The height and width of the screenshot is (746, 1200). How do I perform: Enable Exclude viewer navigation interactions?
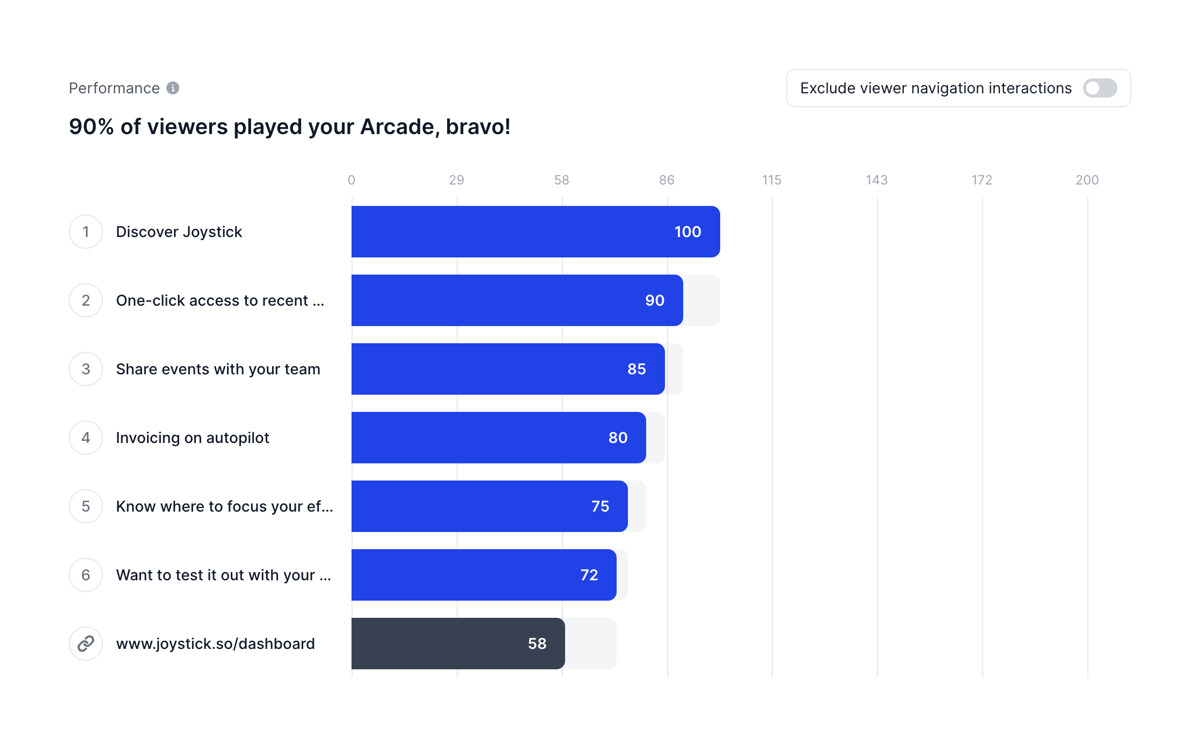point(1100,88)
